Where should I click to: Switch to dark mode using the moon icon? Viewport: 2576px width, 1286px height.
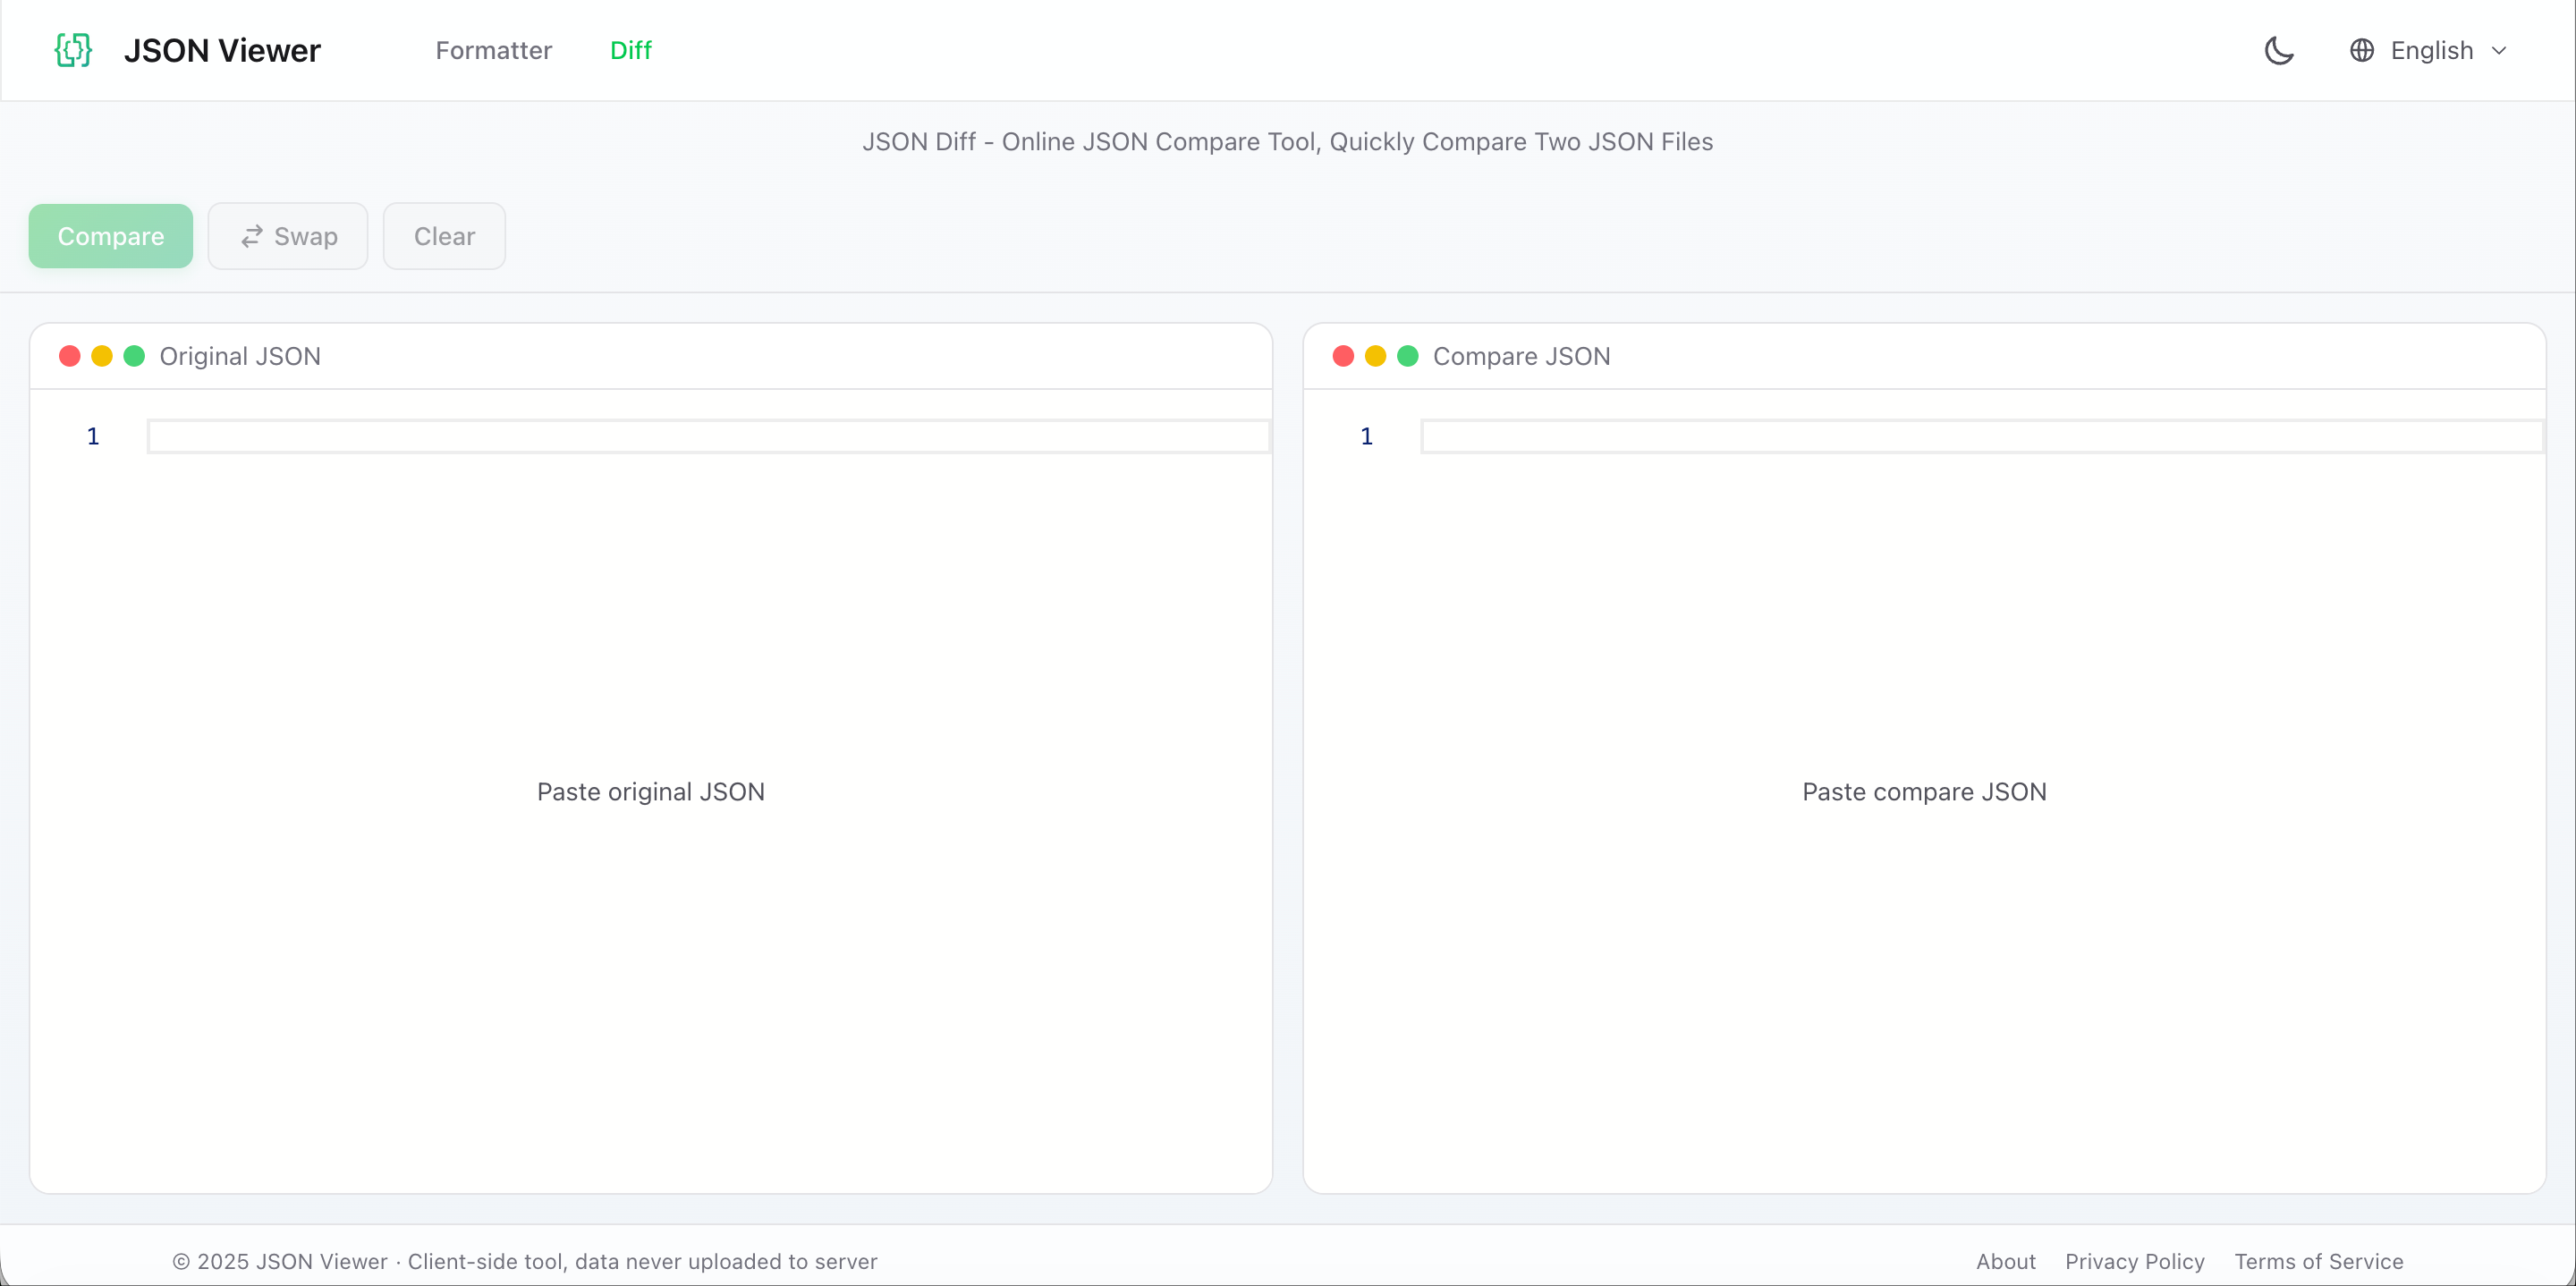(2278, 50)
